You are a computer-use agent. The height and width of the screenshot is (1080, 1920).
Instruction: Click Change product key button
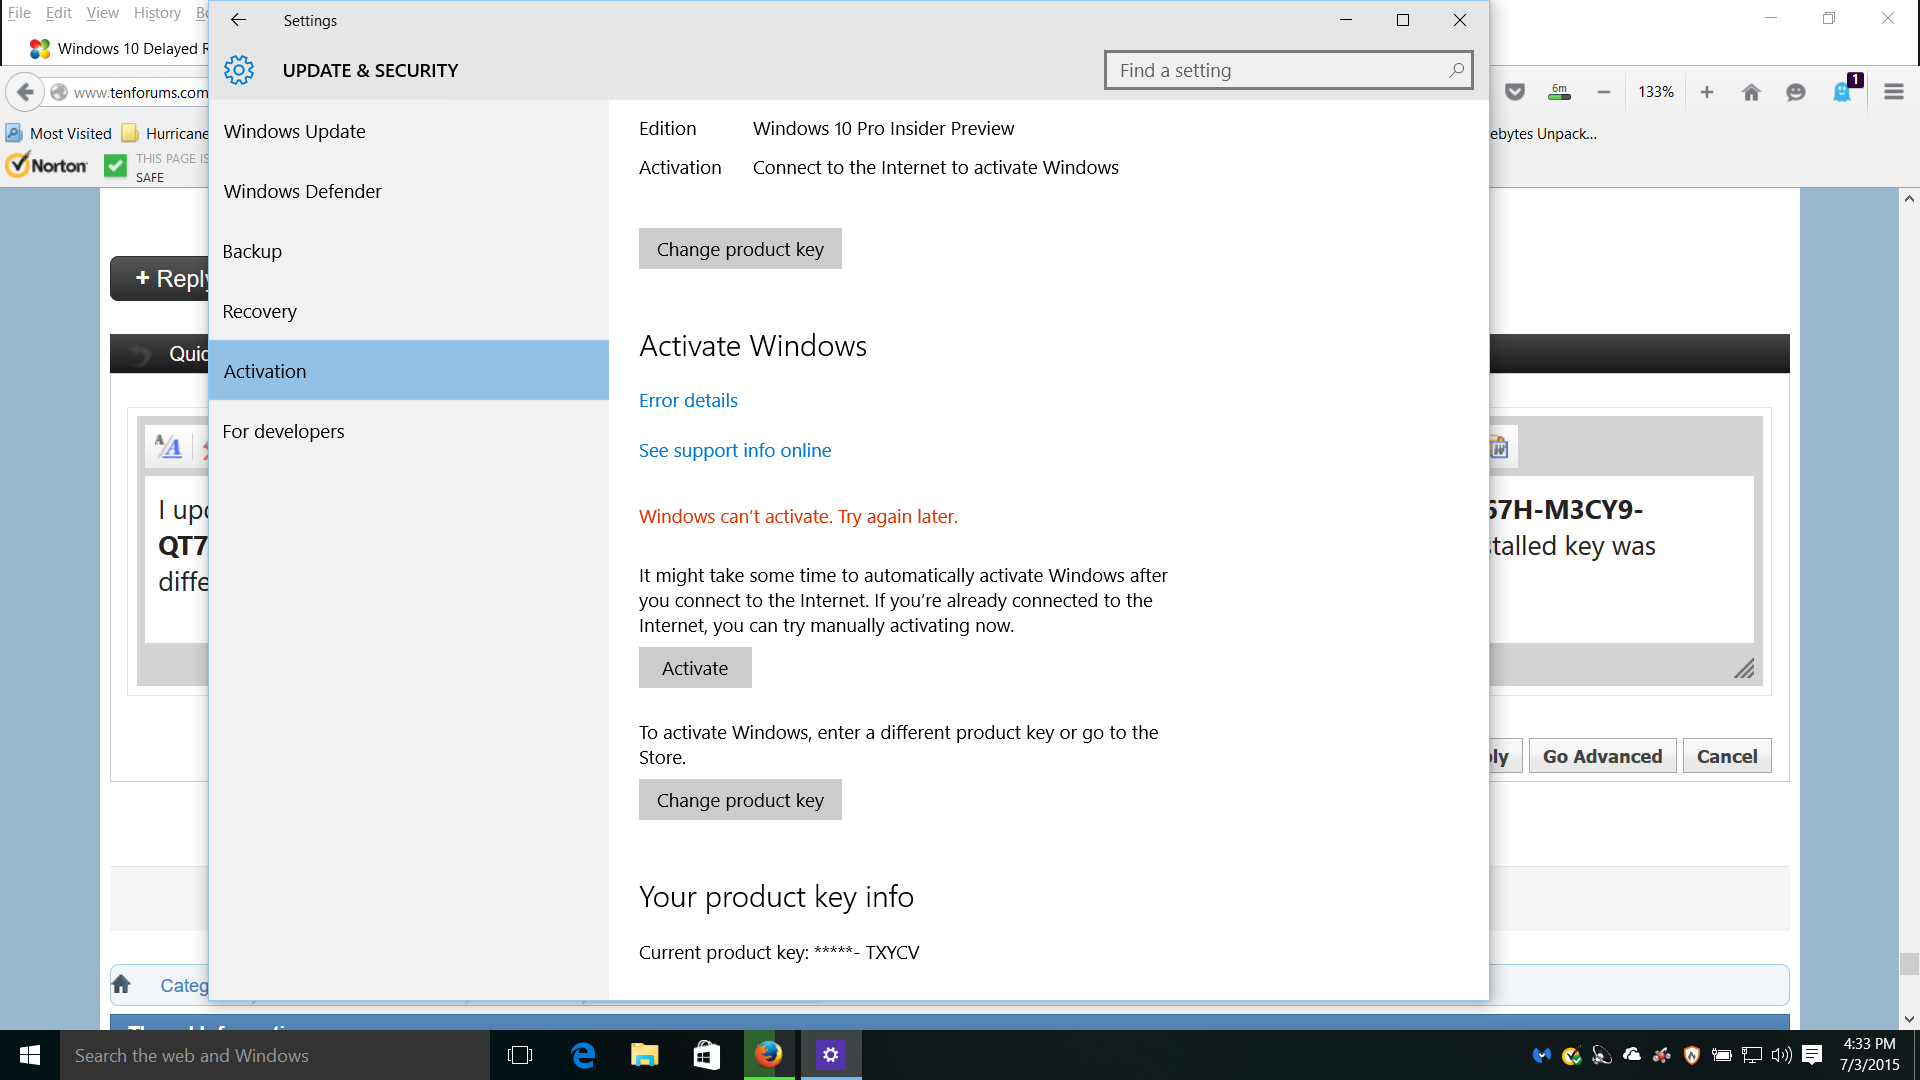741,248
